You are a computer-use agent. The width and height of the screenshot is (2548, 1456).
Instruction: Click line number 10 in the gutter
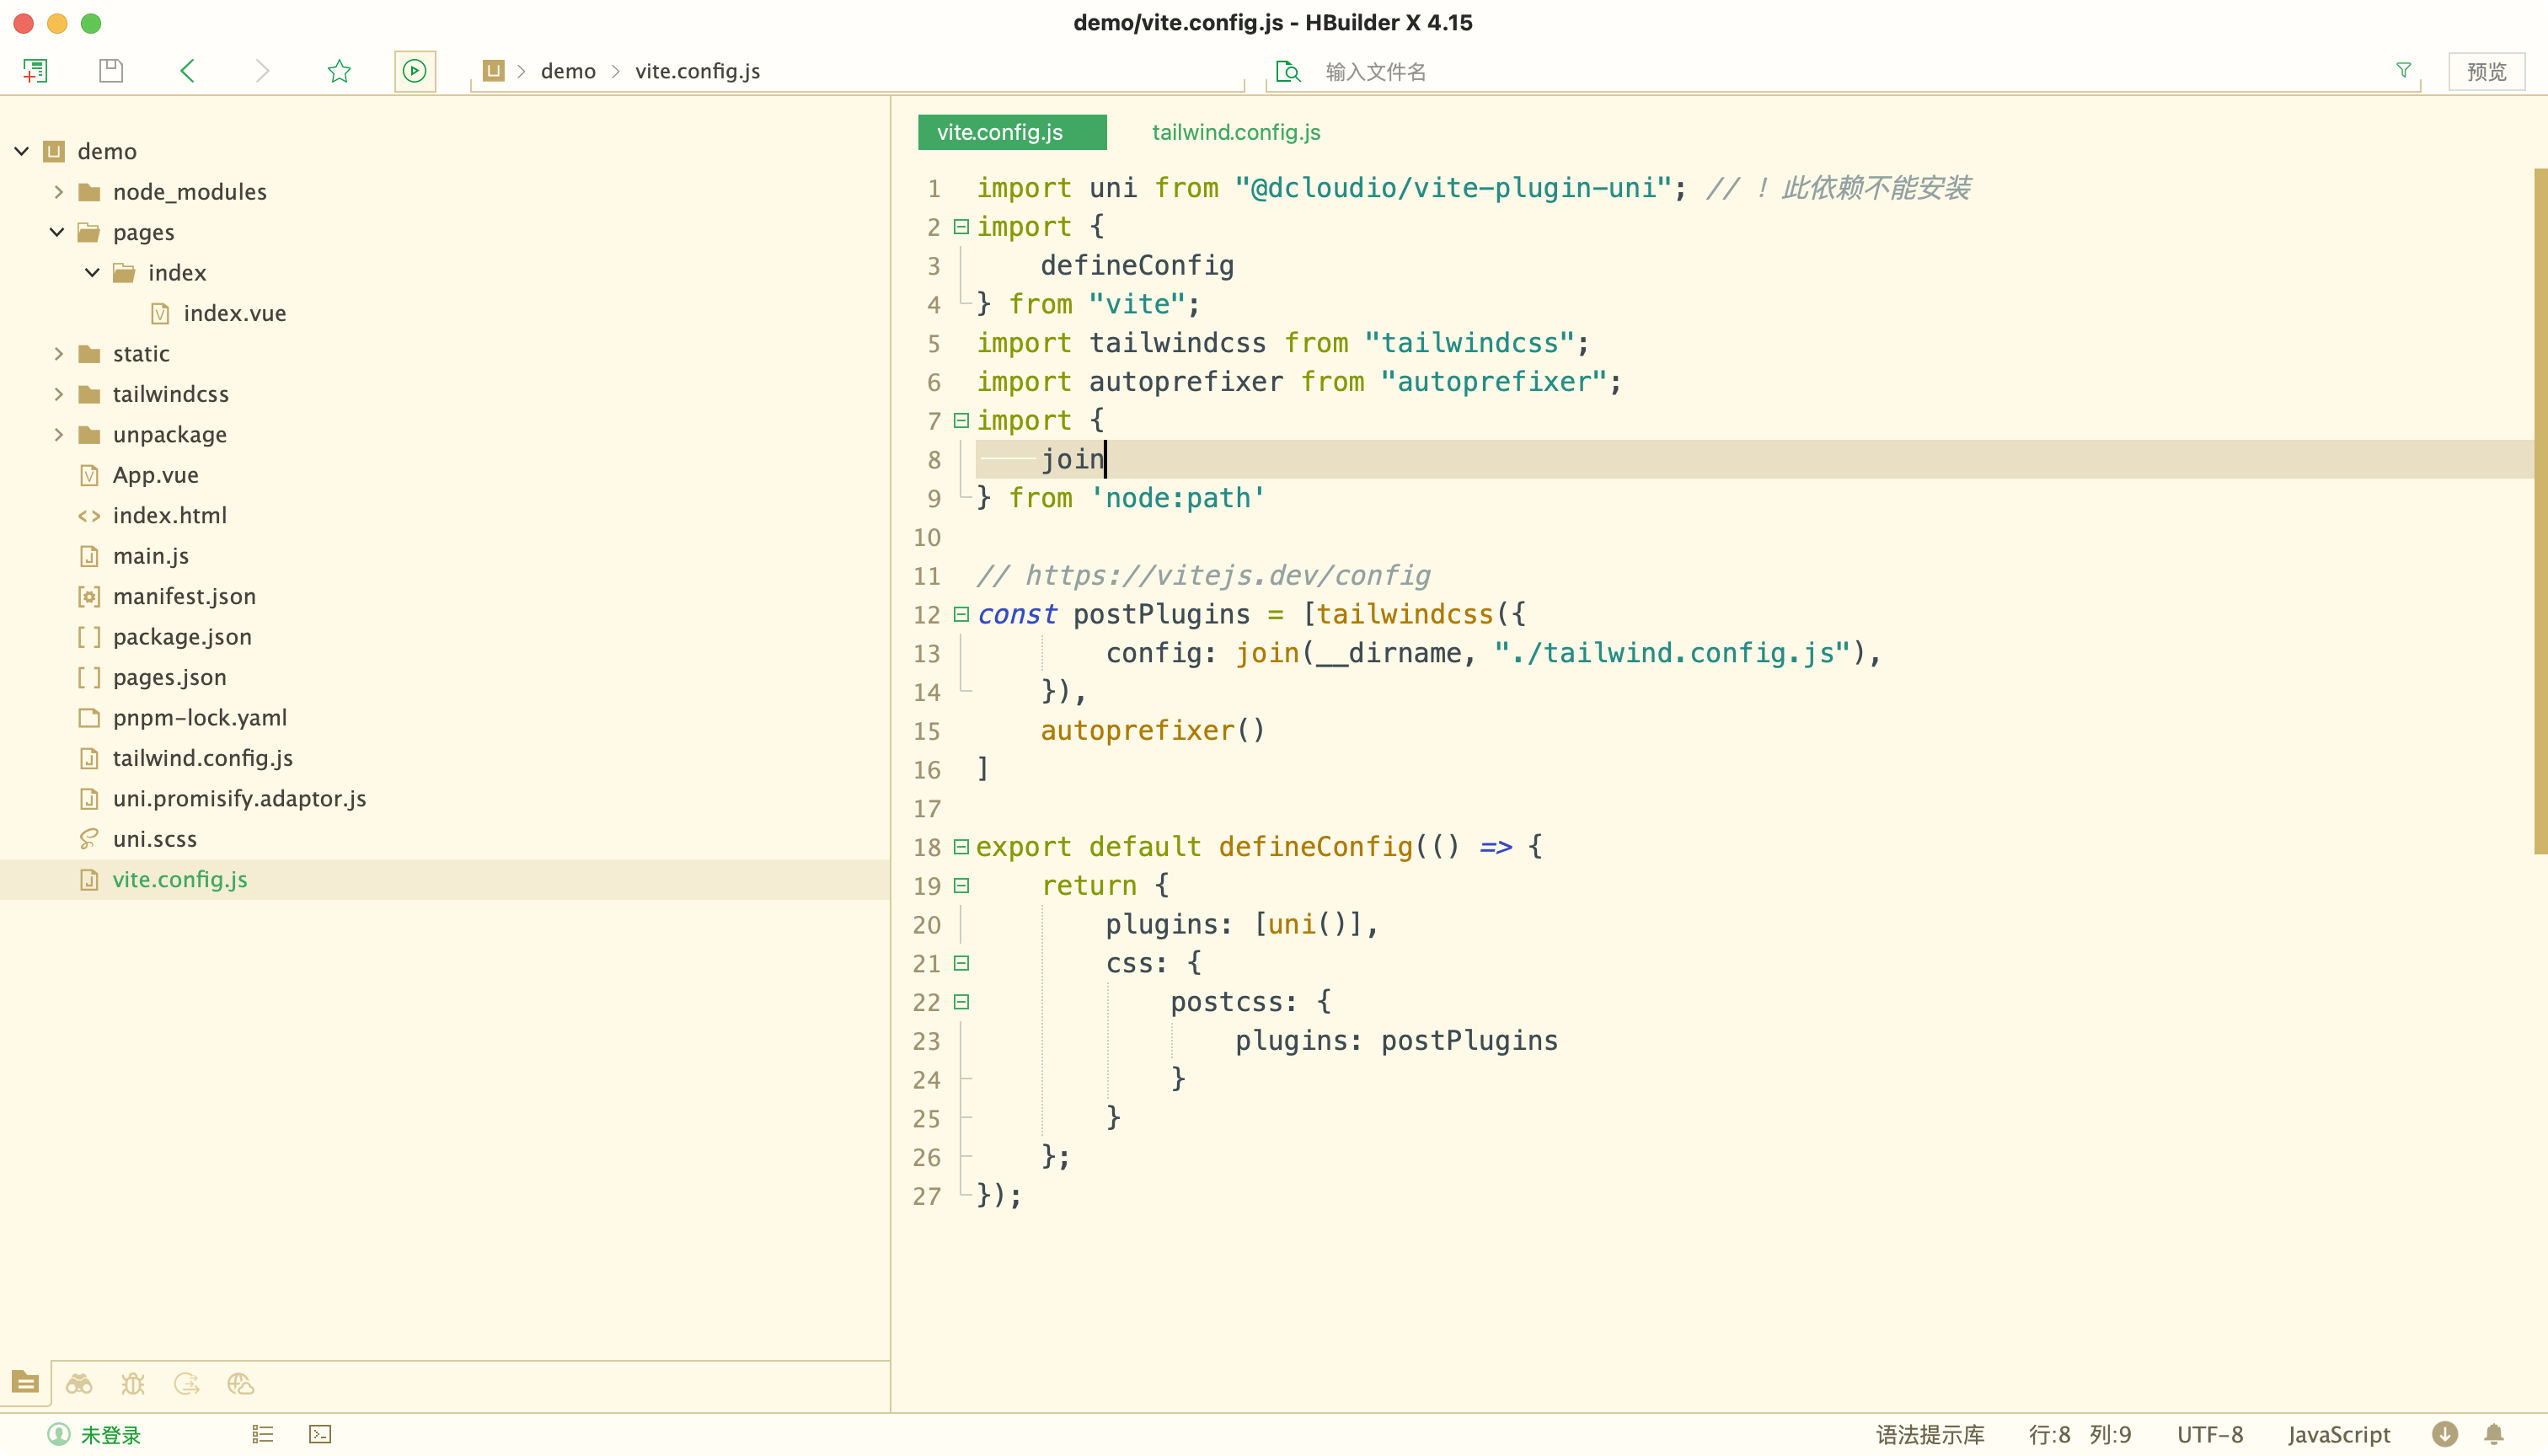pyautogui.click(x=927, y=537)
